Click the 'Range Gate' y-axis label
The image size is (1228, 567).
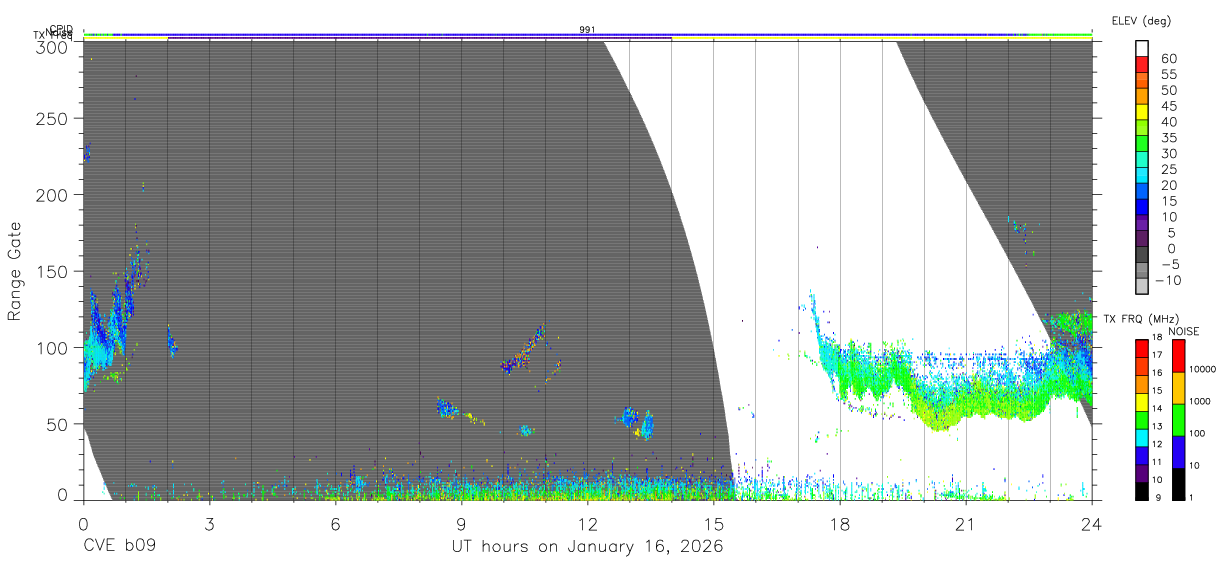(x=15, y=271)
